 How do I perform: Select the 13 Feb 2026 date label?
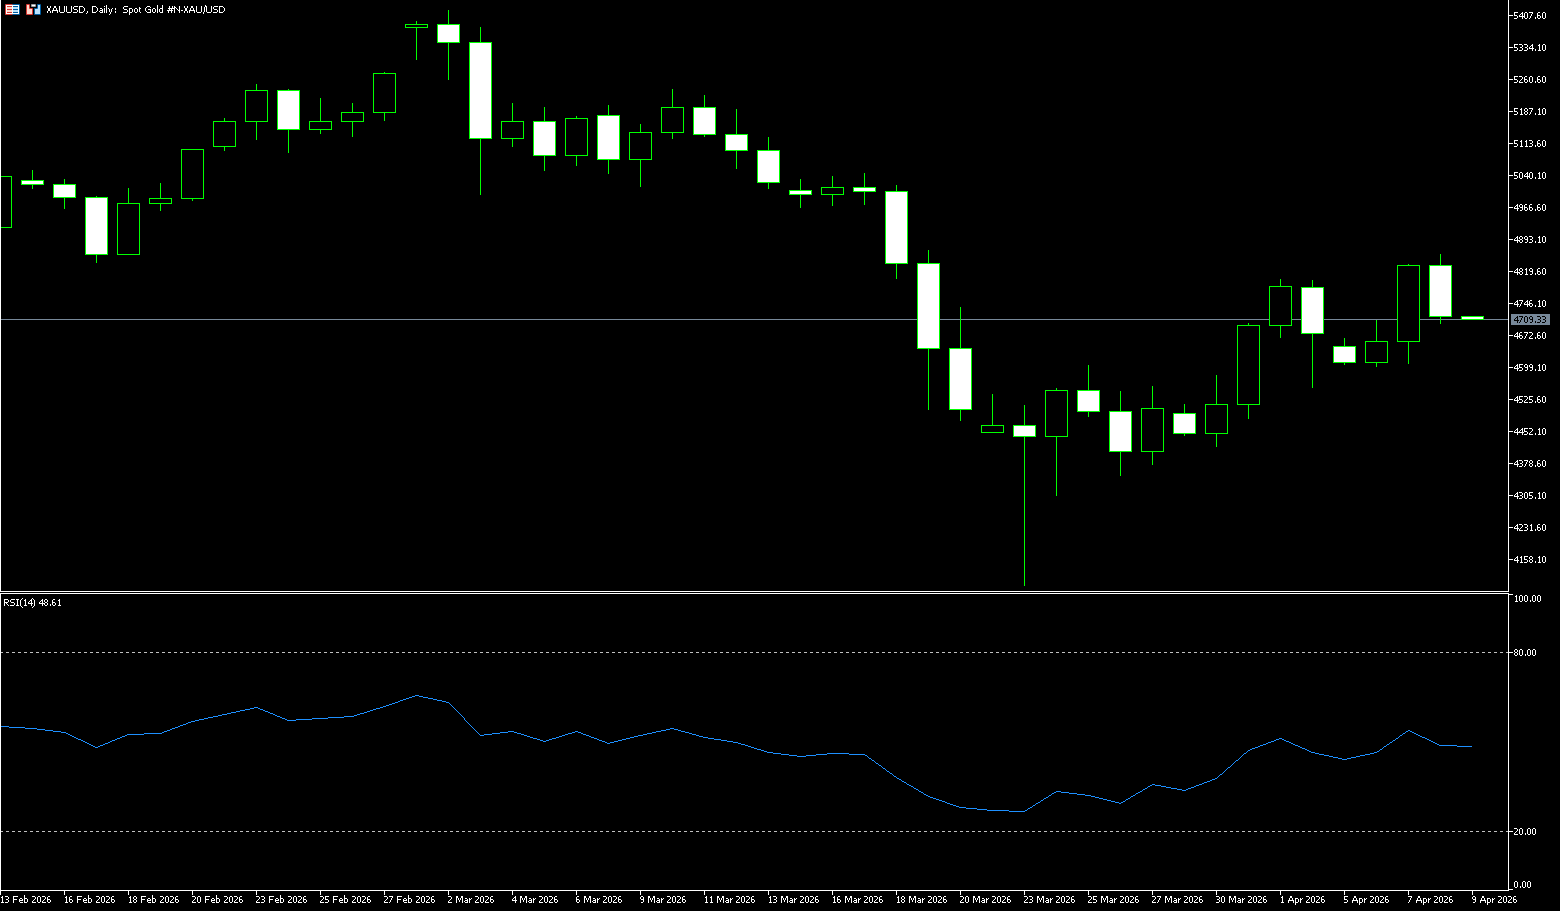click(x=26, y=900)
